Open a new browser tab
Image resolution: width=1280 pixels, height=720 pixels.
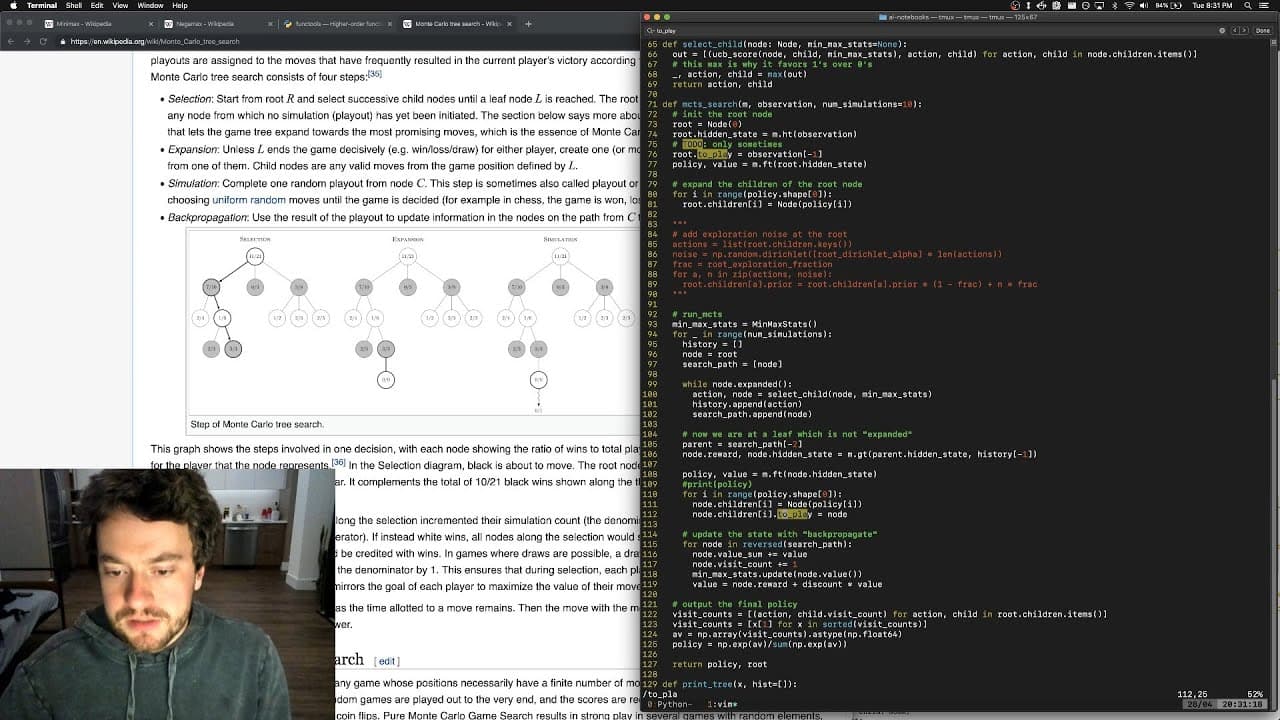point(528,23)
